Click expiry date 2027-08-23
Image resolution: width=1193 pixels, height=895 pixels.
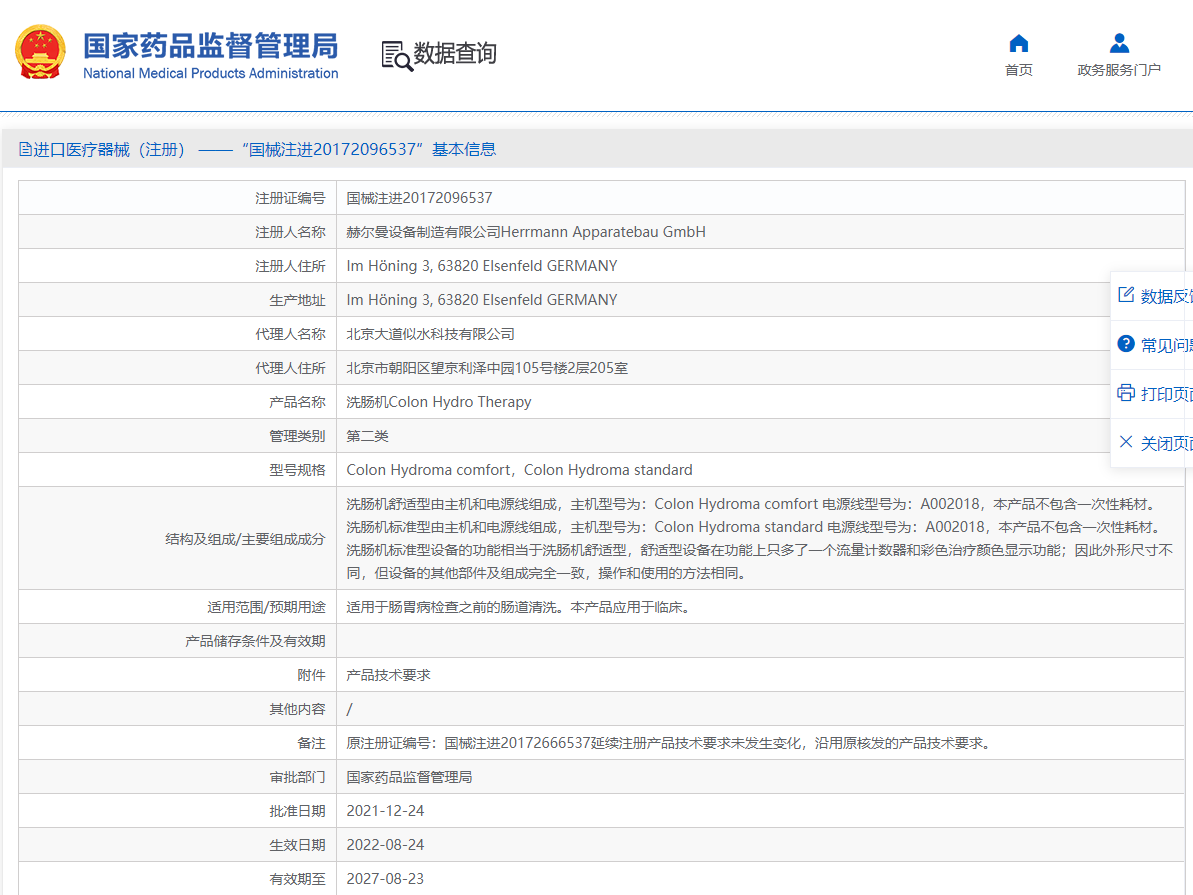(385, 879)
